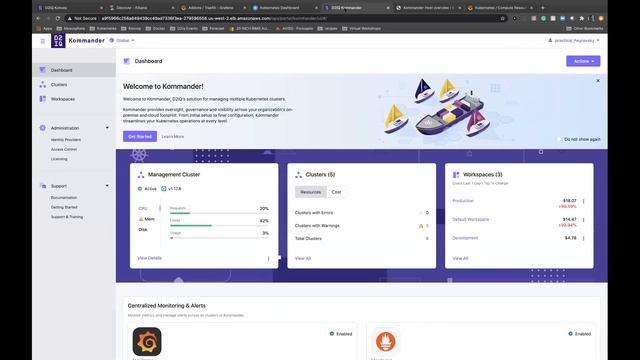This screenshot has width=640, height=360.
Task: Click Grafana Enabled status icon
Action: 331,333
